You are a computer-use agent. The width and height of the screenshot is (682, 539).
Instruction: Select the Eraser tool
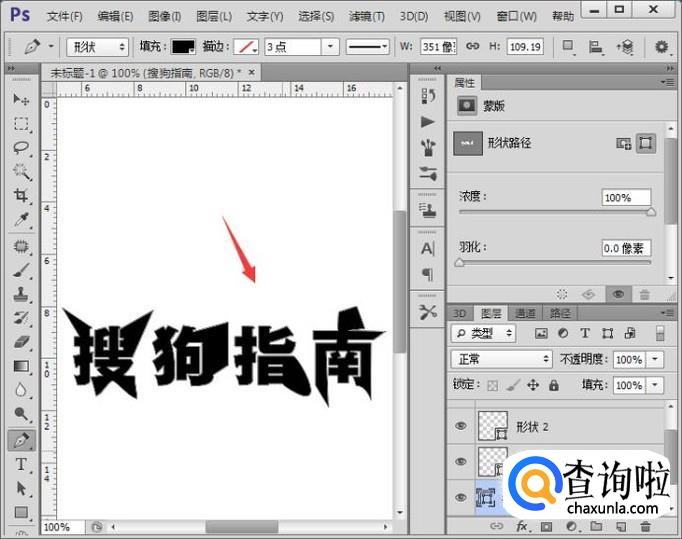click(21, 342)
